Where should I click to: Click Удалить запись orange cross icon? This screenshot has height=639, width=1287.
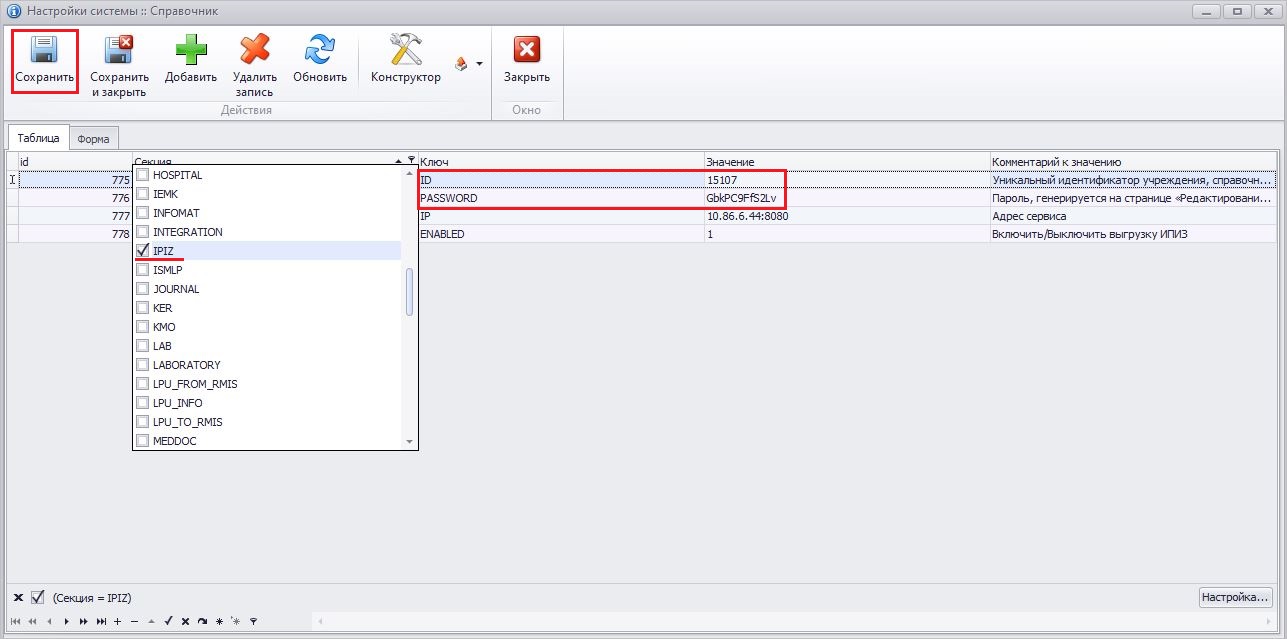(255, 51)
